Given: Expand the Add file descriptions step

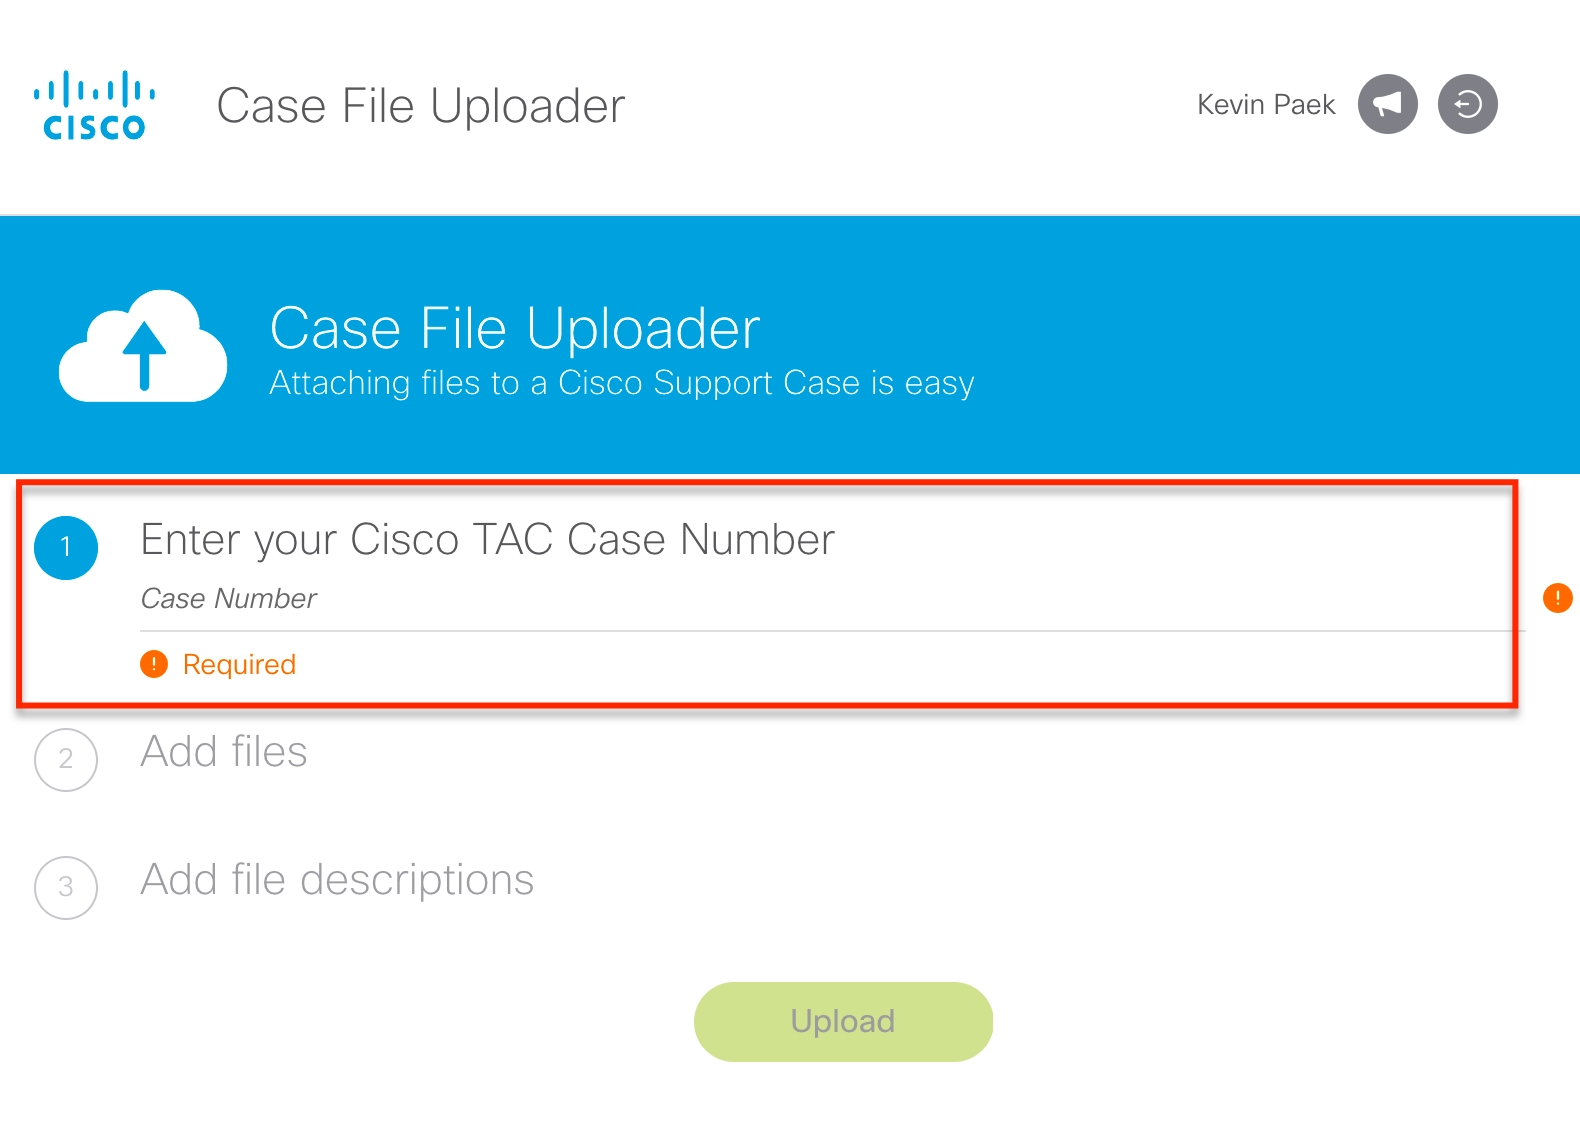Looking at the screenshot, I should (337, 880).
